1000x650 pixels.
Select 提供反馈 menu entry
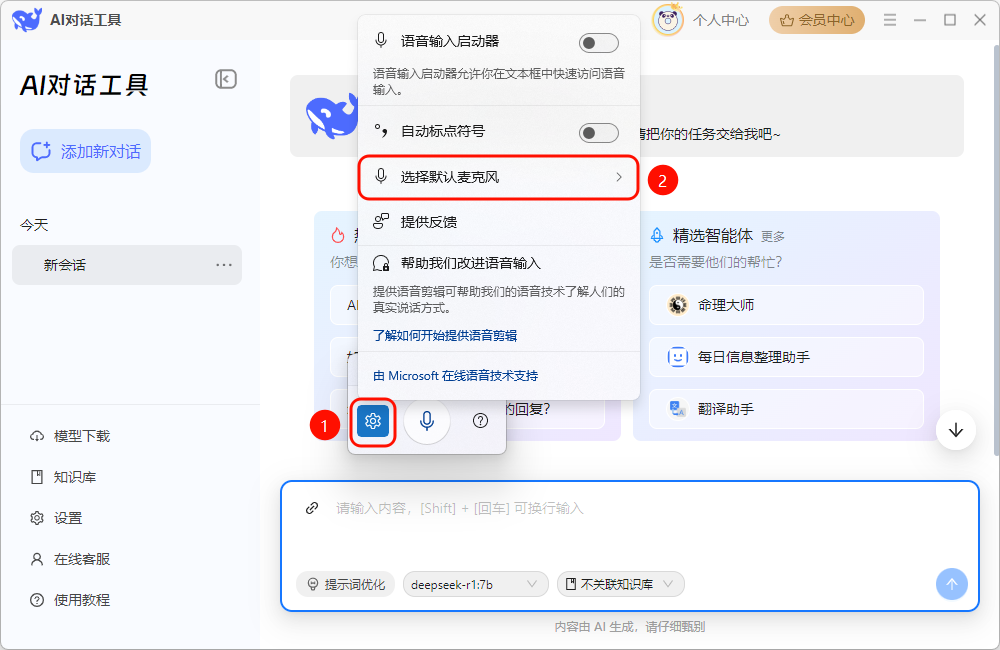click(x=429, y=222)
